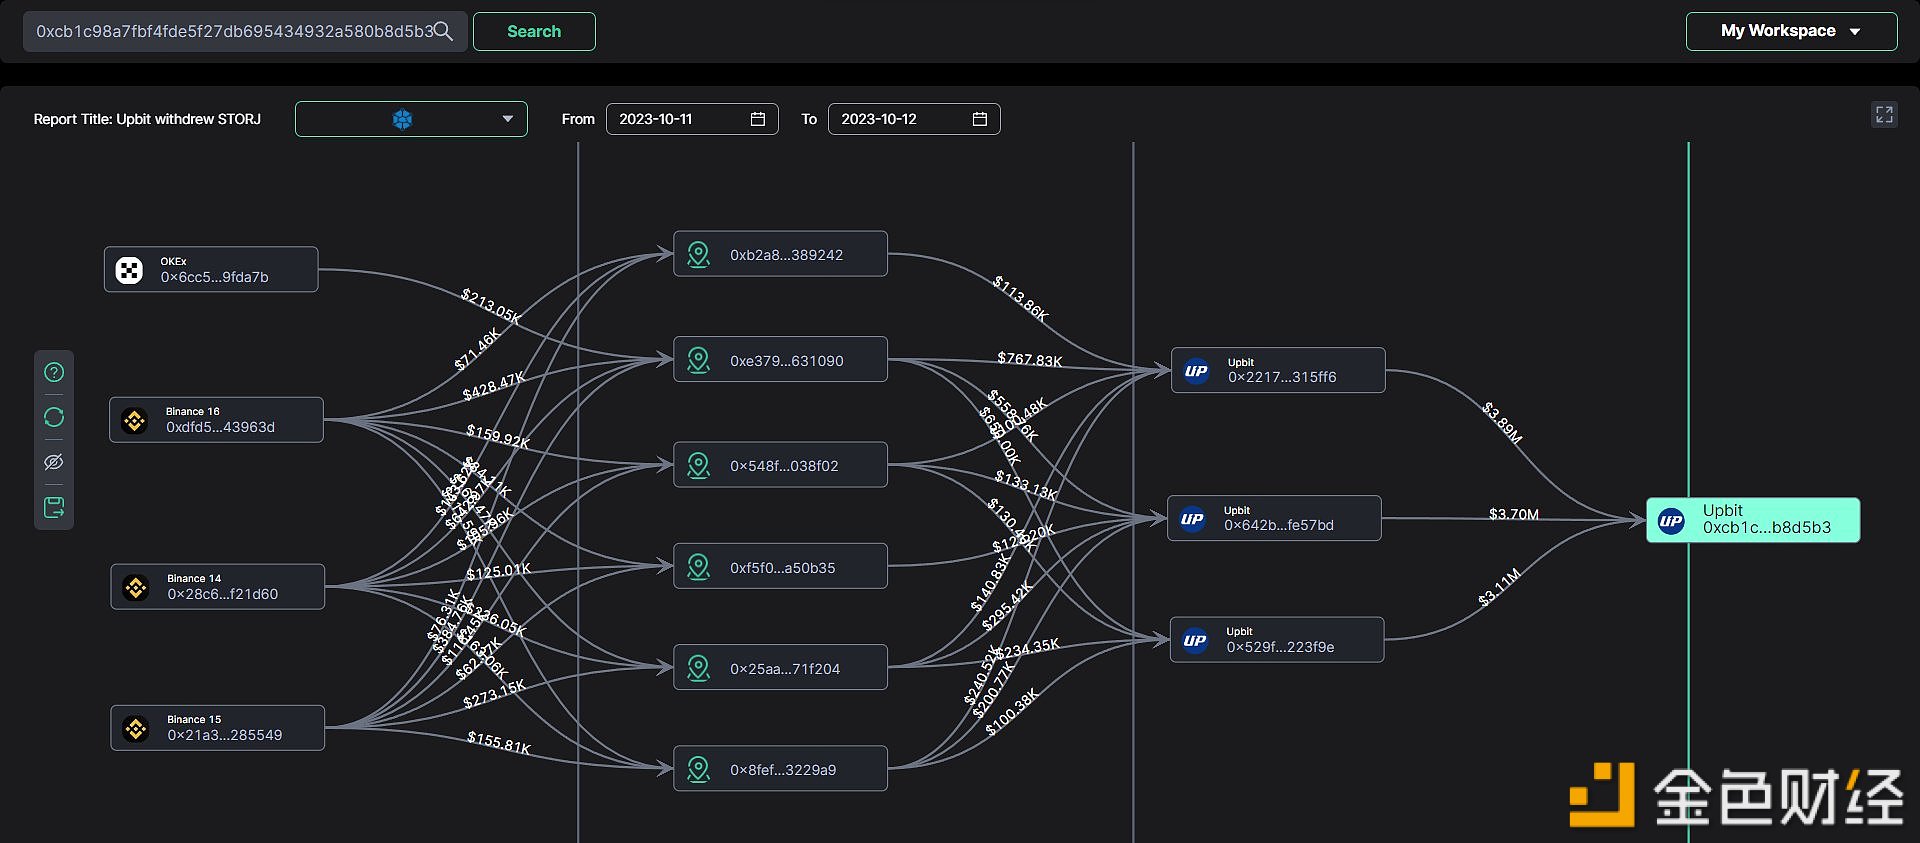Select address node 0xf5f0...a50b35

tap(780, 566)
